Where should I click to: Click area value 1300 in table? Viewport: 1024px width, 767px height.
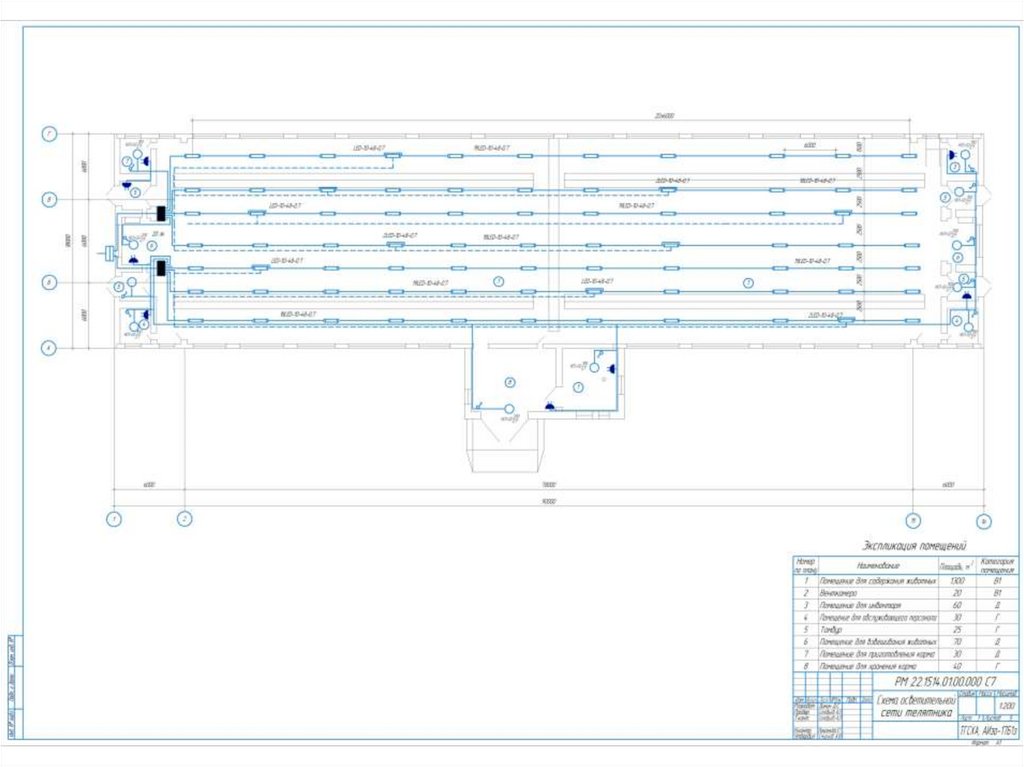tap(957, 581)
